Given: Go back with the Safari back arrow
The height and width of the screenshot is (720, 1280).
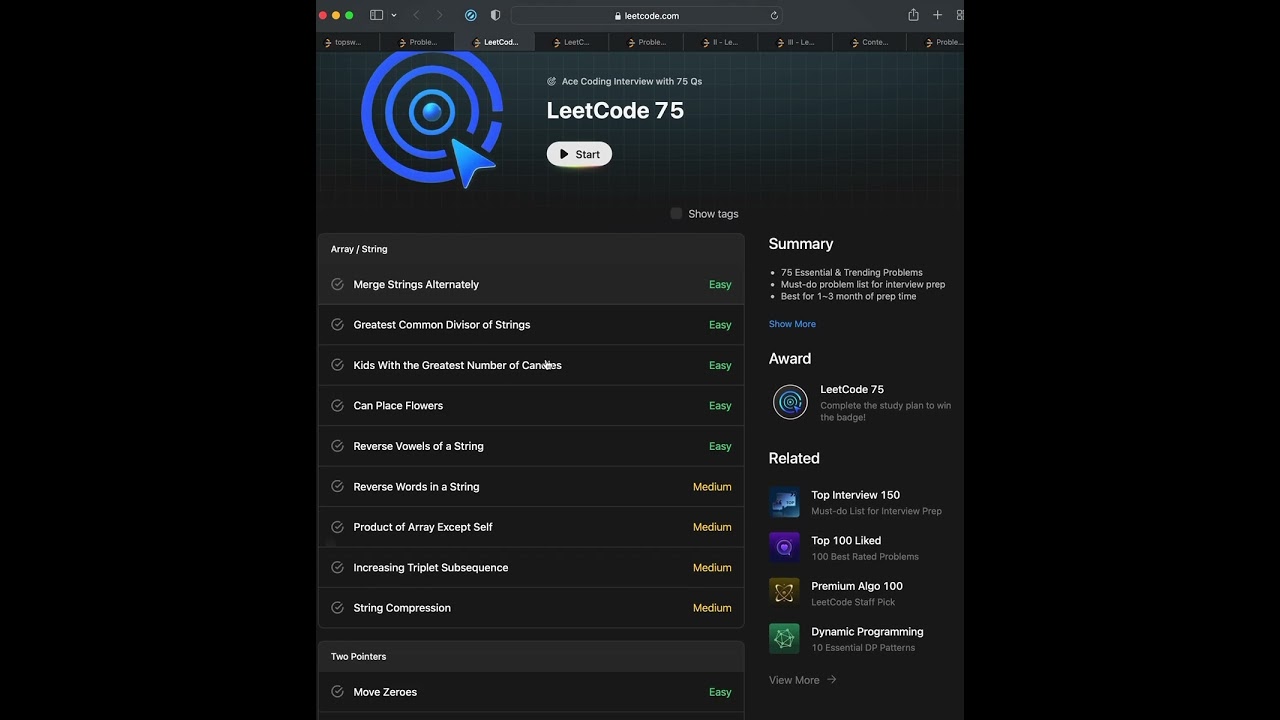Looking at the screenshot, I should [x=416, y=15].
